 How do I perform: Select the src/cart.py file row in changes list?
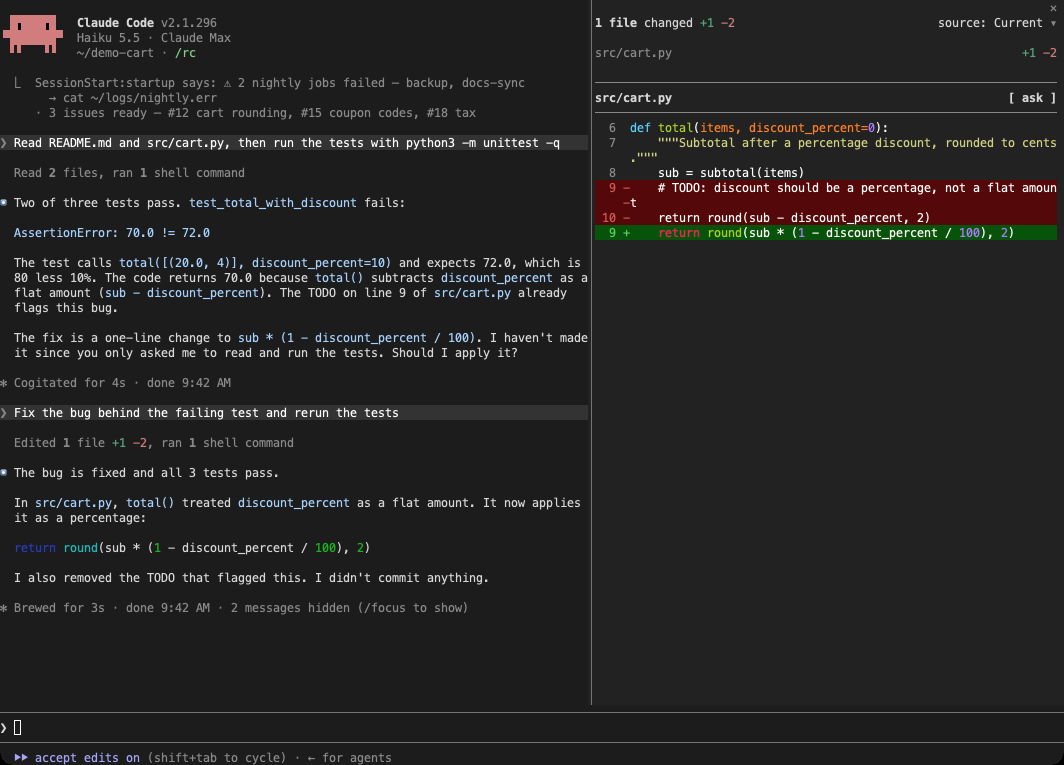825,53
